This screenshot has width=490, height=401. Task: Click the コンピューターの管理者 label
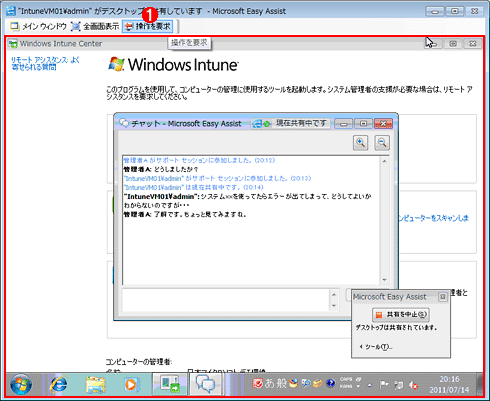[x=139, y=362]
